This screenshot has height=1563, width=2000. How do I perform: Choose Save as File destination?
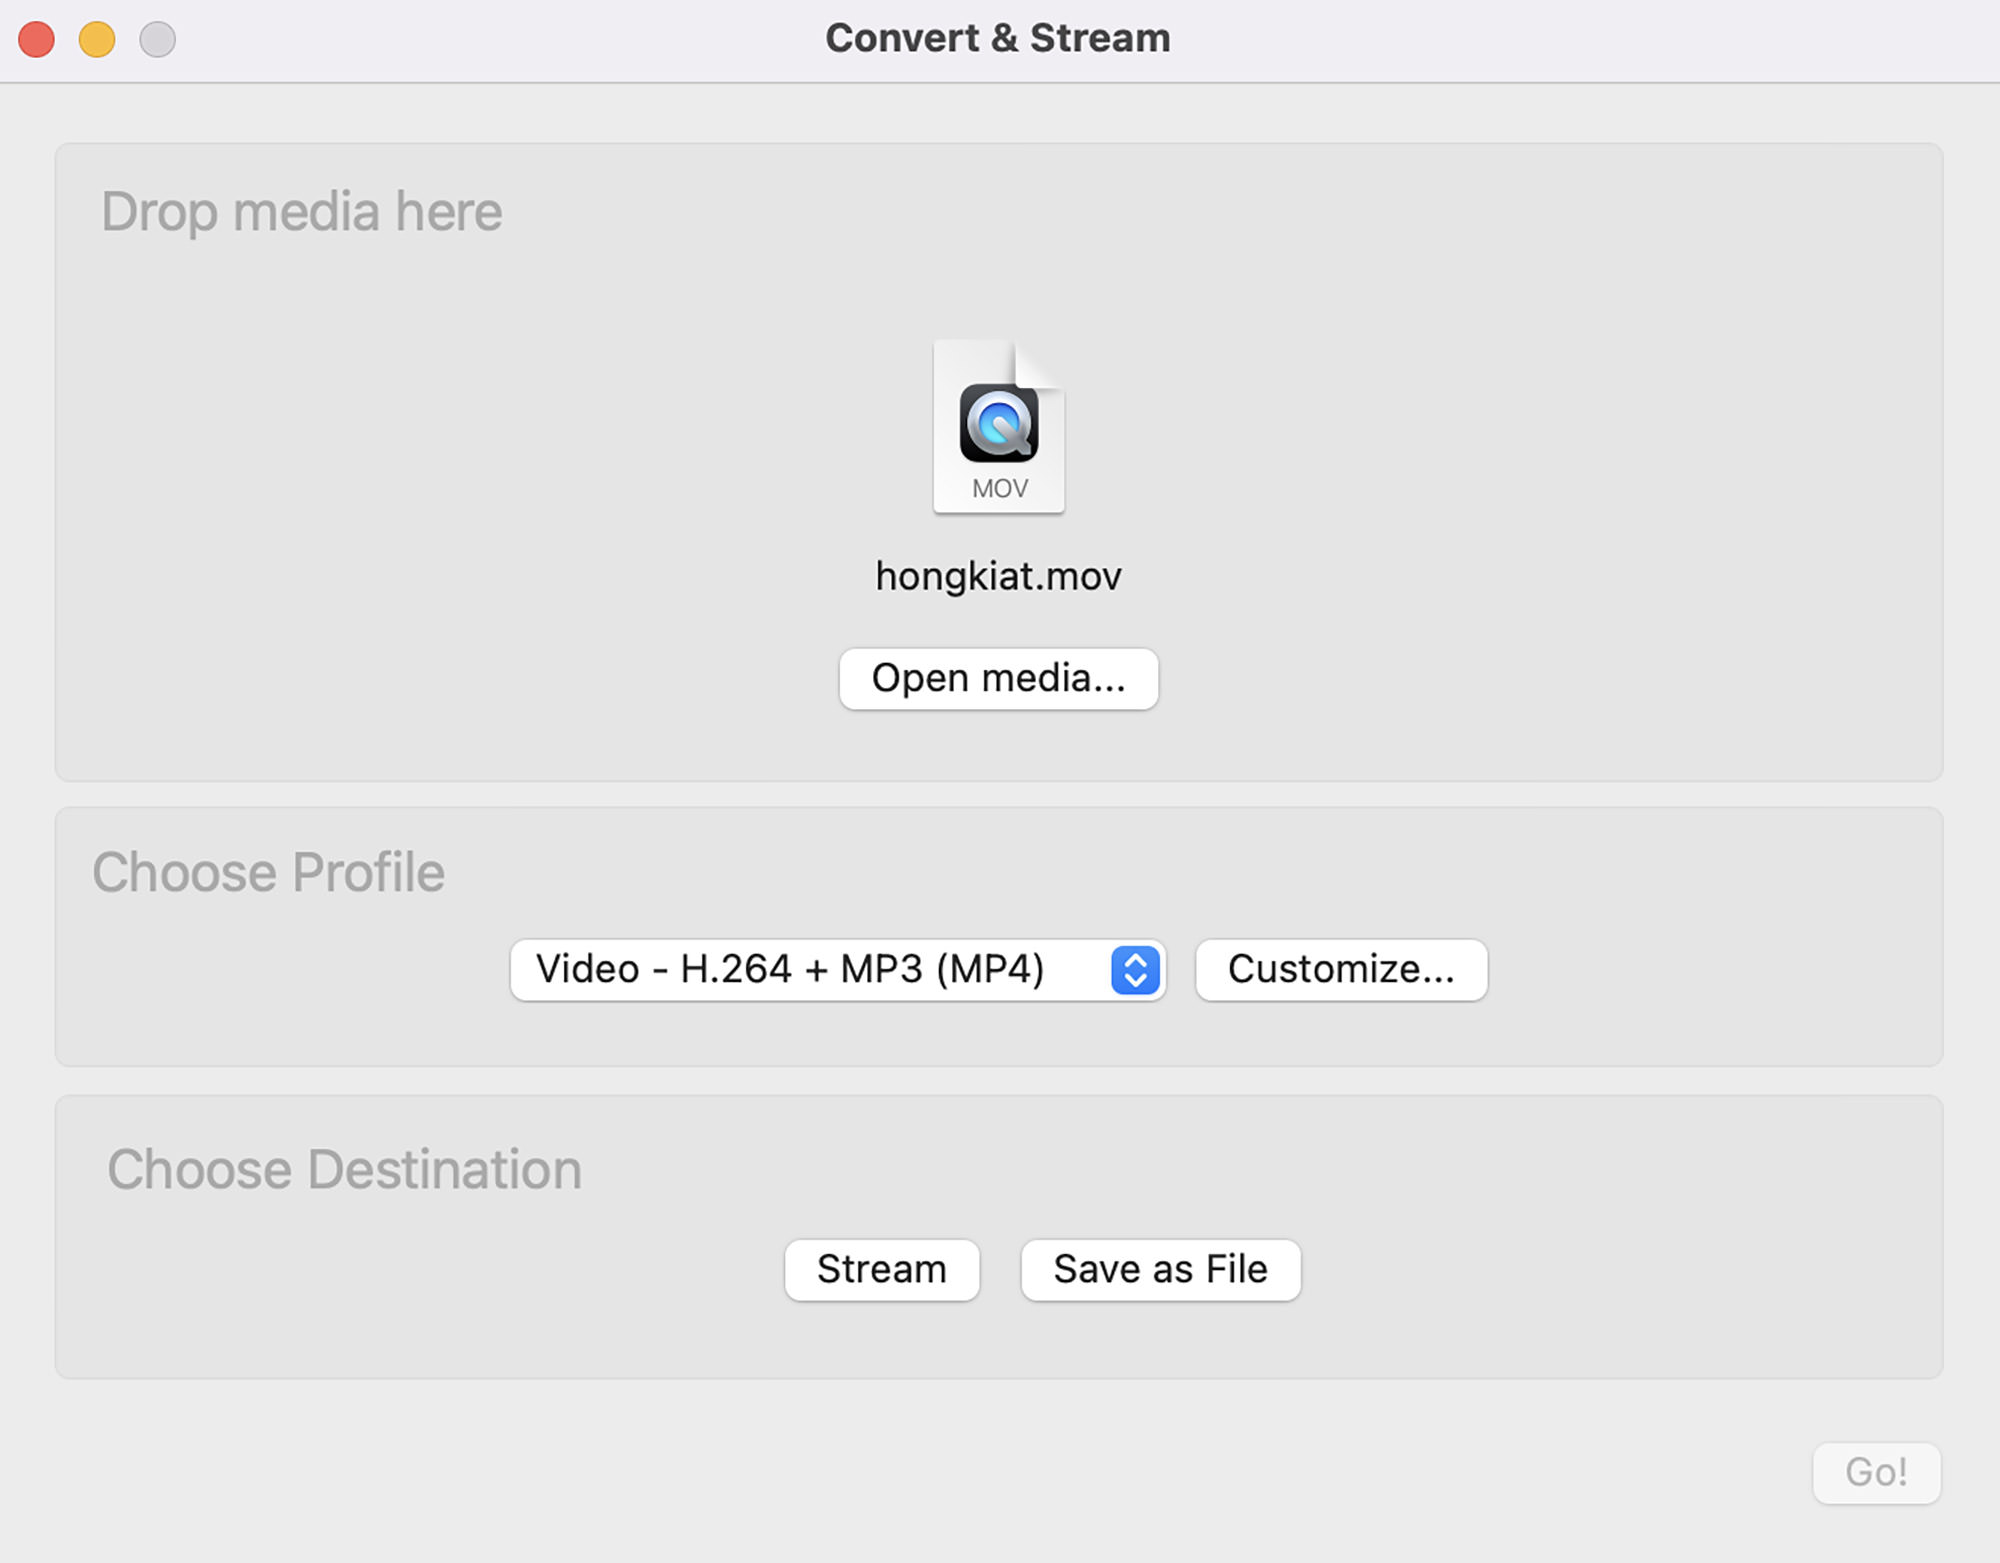pos(1161,1270)
